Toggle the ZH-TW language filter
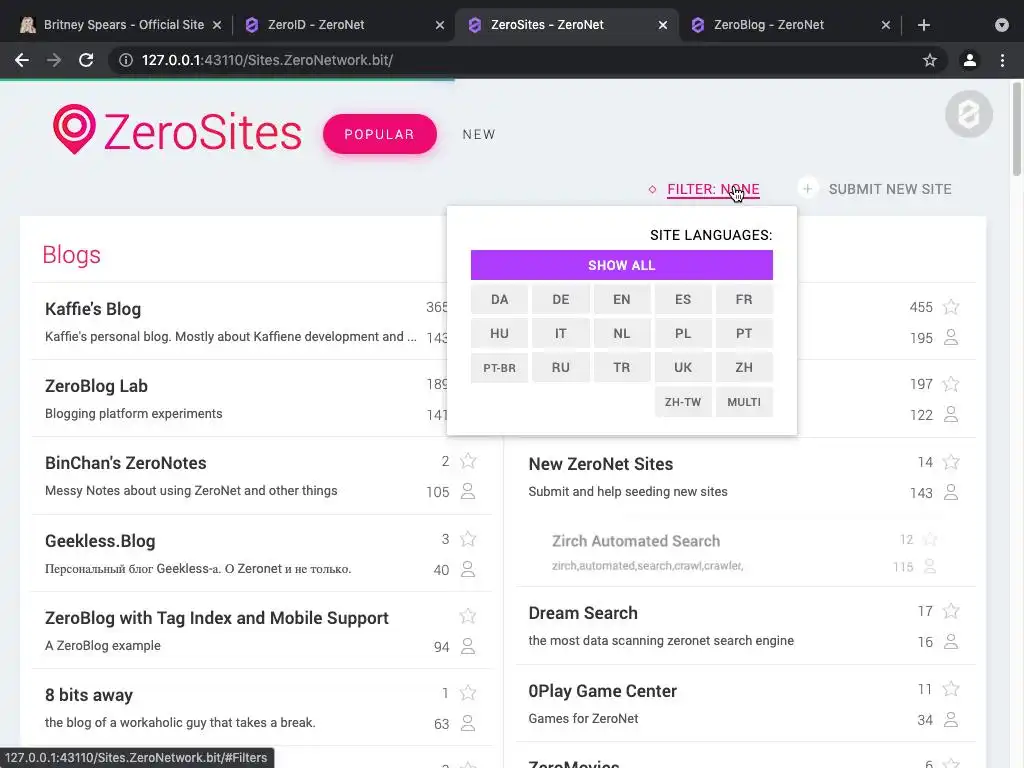Screen dimensions: 1024x768 pos(682,402)
